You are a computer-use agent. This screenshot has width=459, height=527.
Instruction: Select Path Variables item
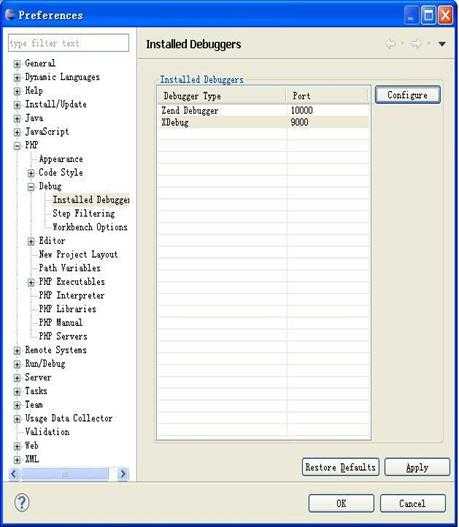pos(70,268)
